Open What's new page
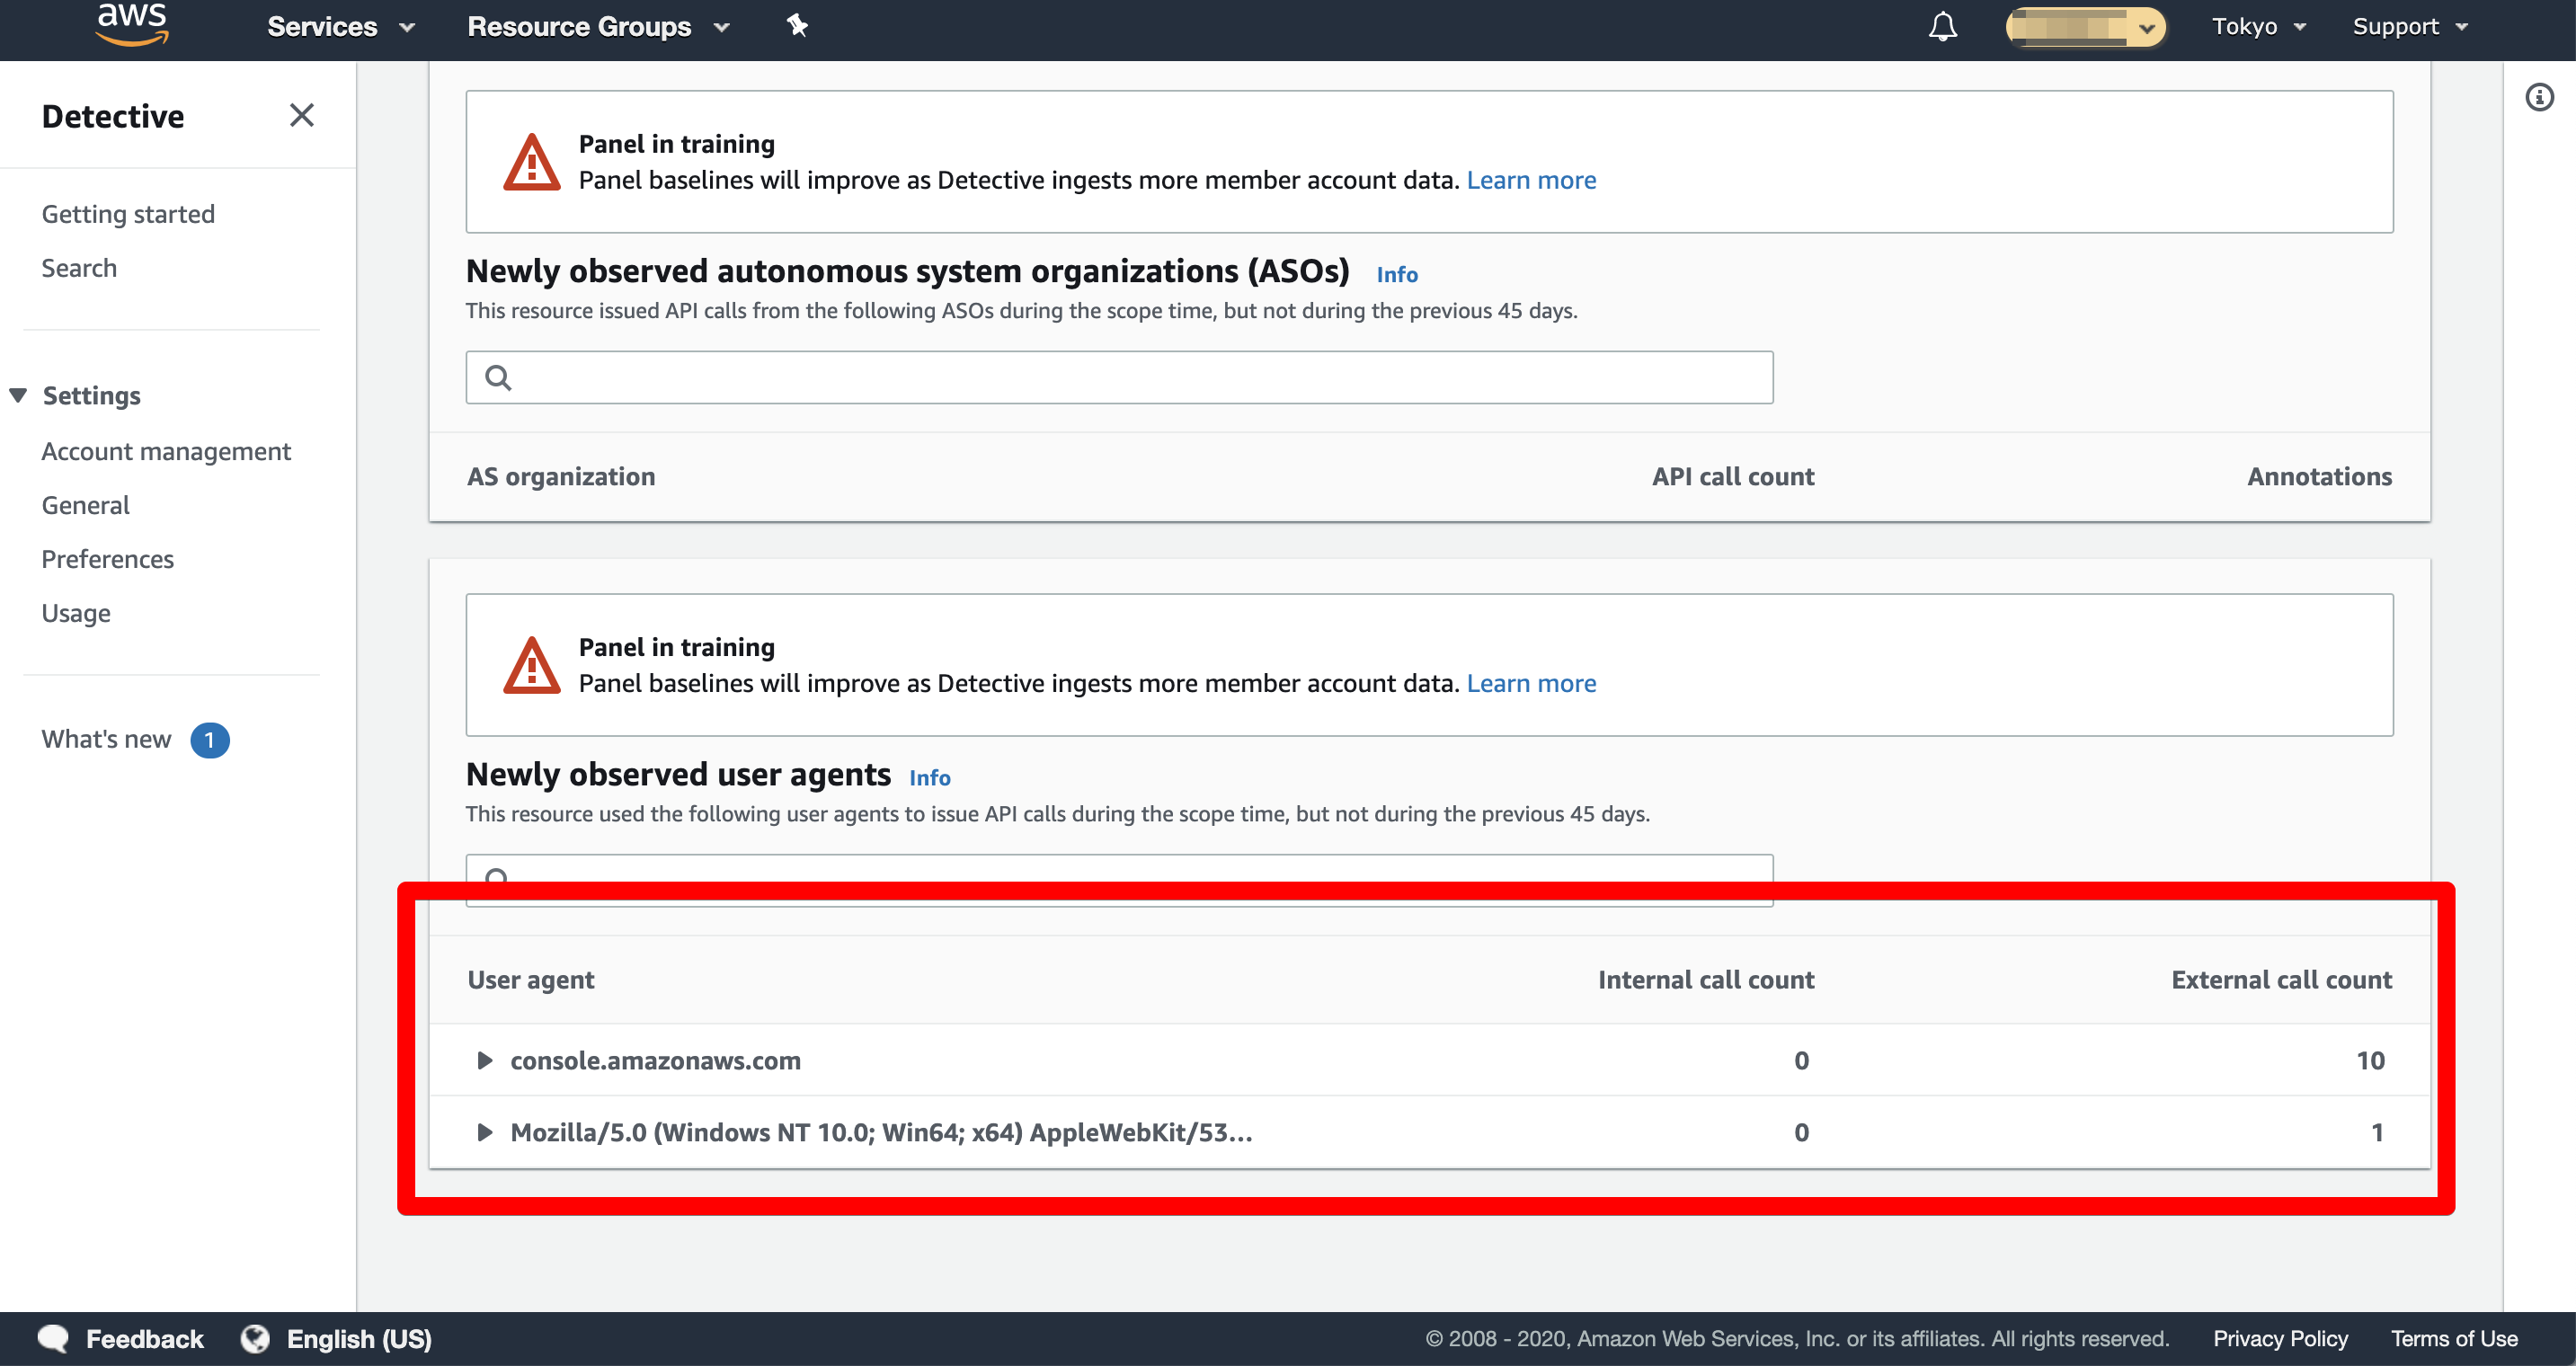This screenshot has height=1366, width=2576. [x=106, y=739]
